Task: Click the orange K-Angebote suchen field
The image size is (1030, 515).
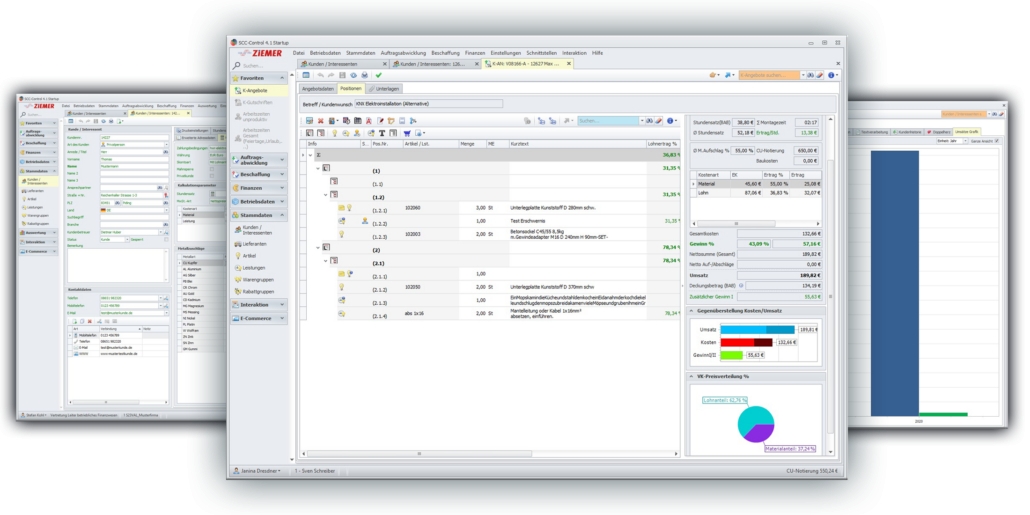Action: pyautogui.click(x=769, y=75)
